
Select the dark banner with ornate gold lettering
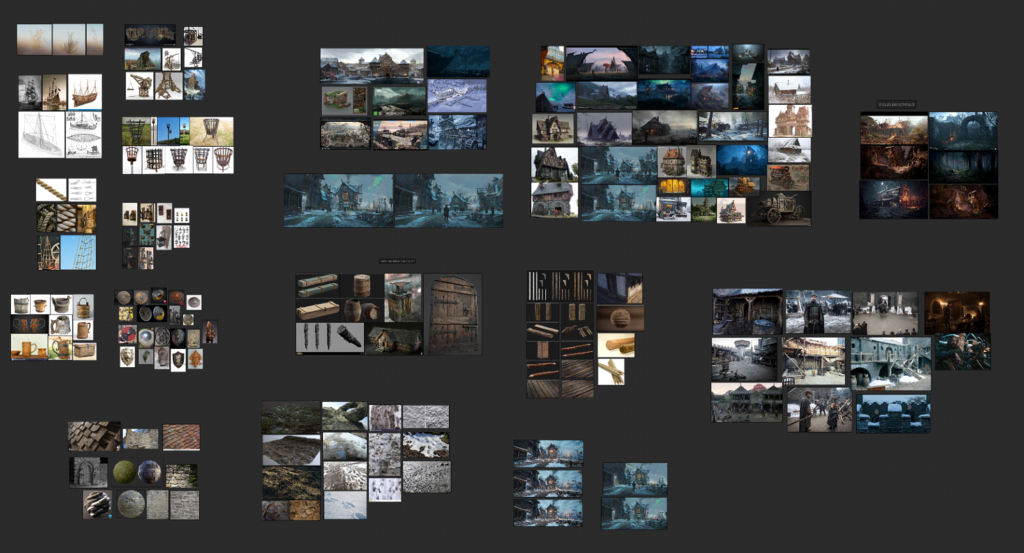pyautogui.click(x=150, y=35)
